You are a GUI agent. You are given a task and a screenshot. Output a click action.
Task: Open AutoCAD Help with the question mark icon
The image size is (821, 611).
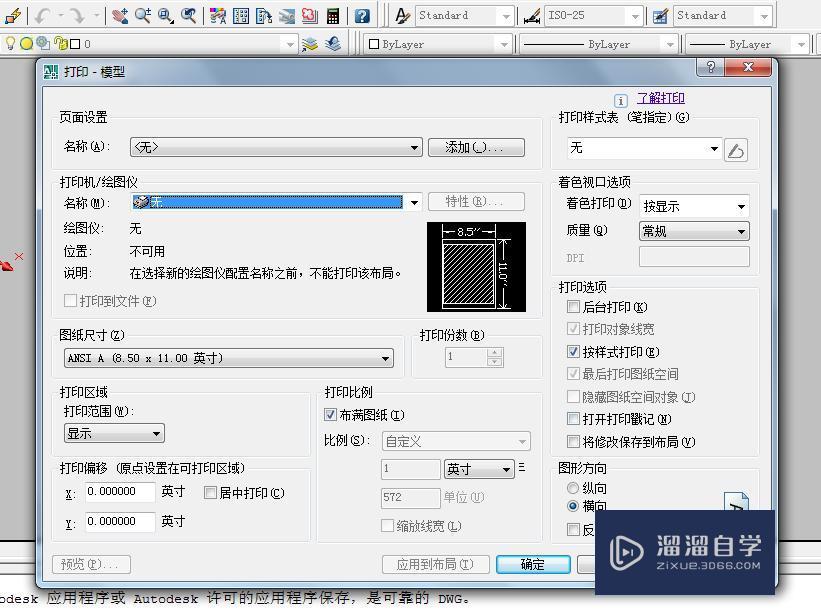(x=362, y=14)
